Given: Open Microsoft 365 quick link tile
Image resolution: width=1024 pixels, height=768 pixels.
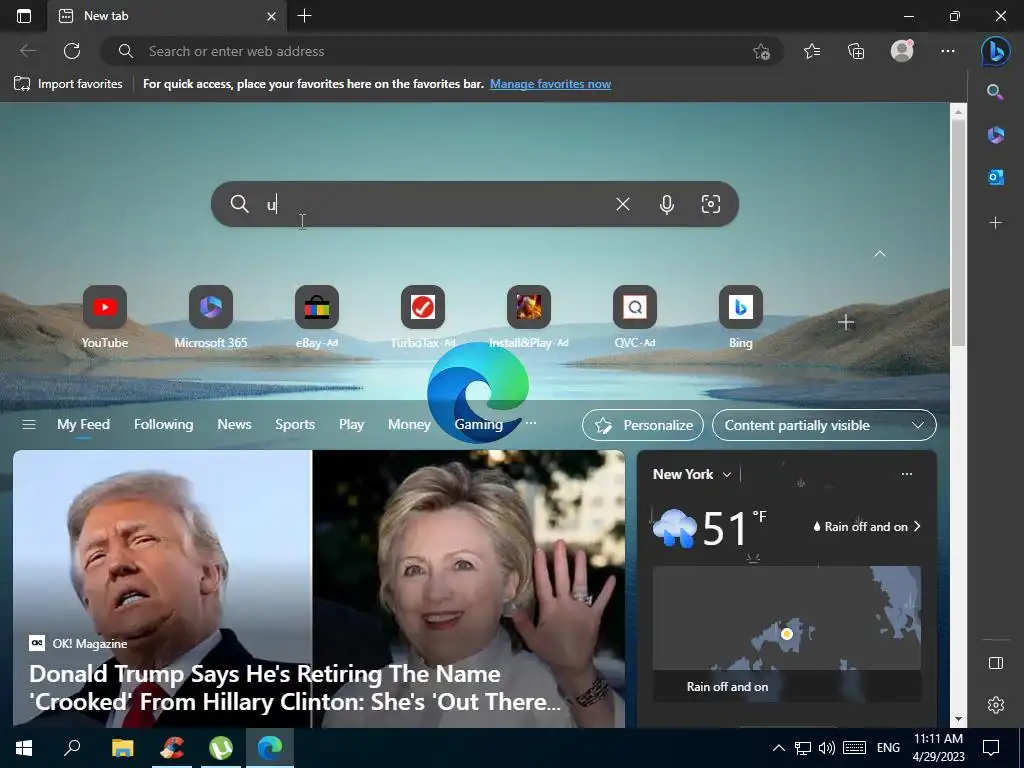Looking at the screenshot, I should pyautogui.click(x=210, y=317).
